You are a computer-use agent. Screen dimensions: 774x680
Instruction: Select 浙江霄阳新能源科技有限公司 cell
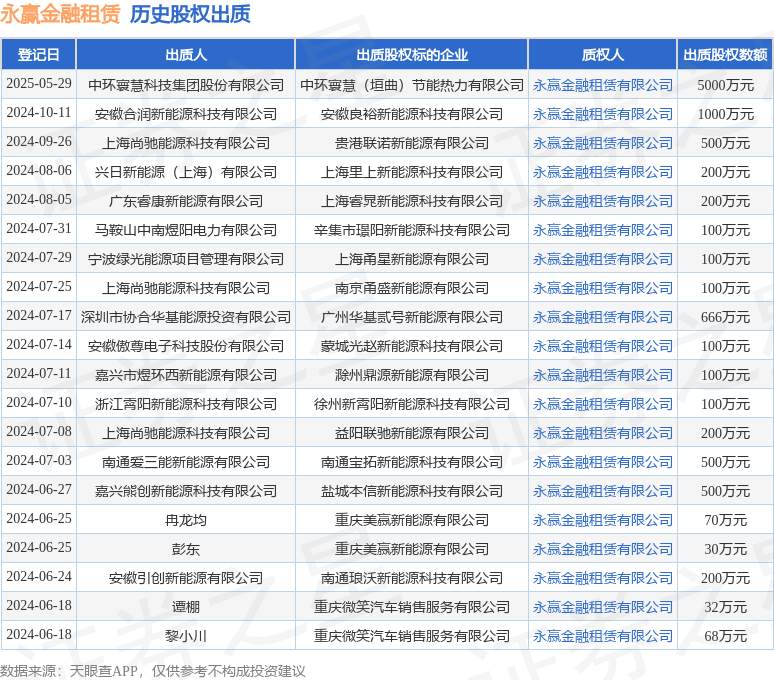(186, 404)
